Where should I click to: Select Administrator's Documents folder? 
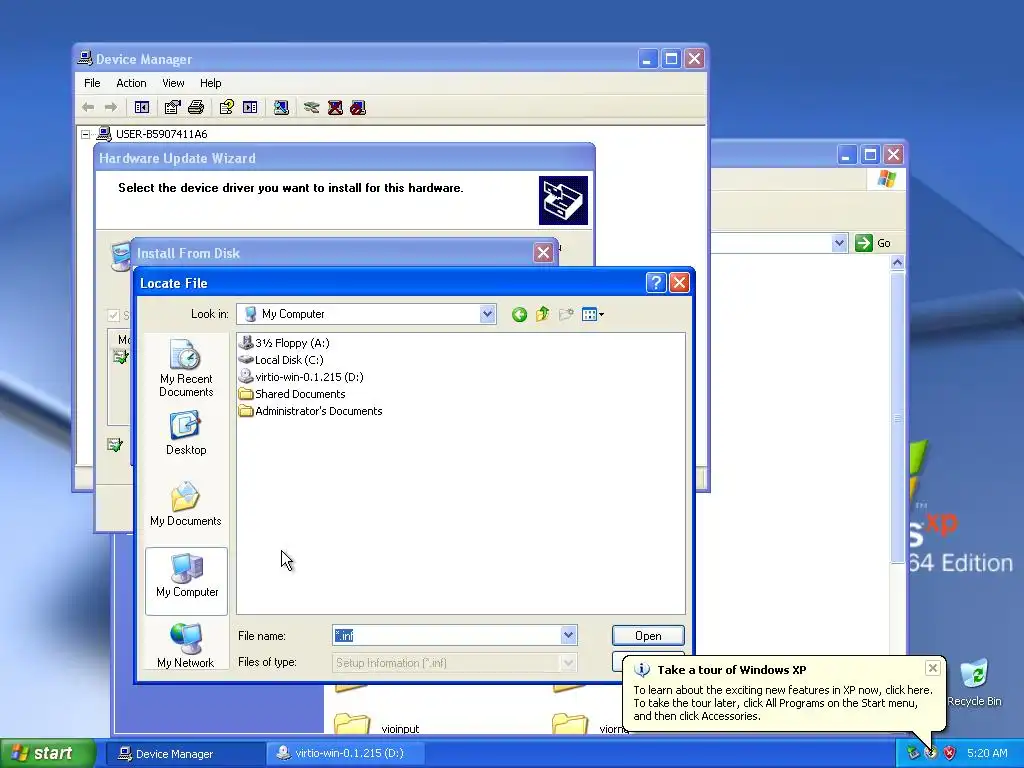pyautogui.click(x=311, y=411)
